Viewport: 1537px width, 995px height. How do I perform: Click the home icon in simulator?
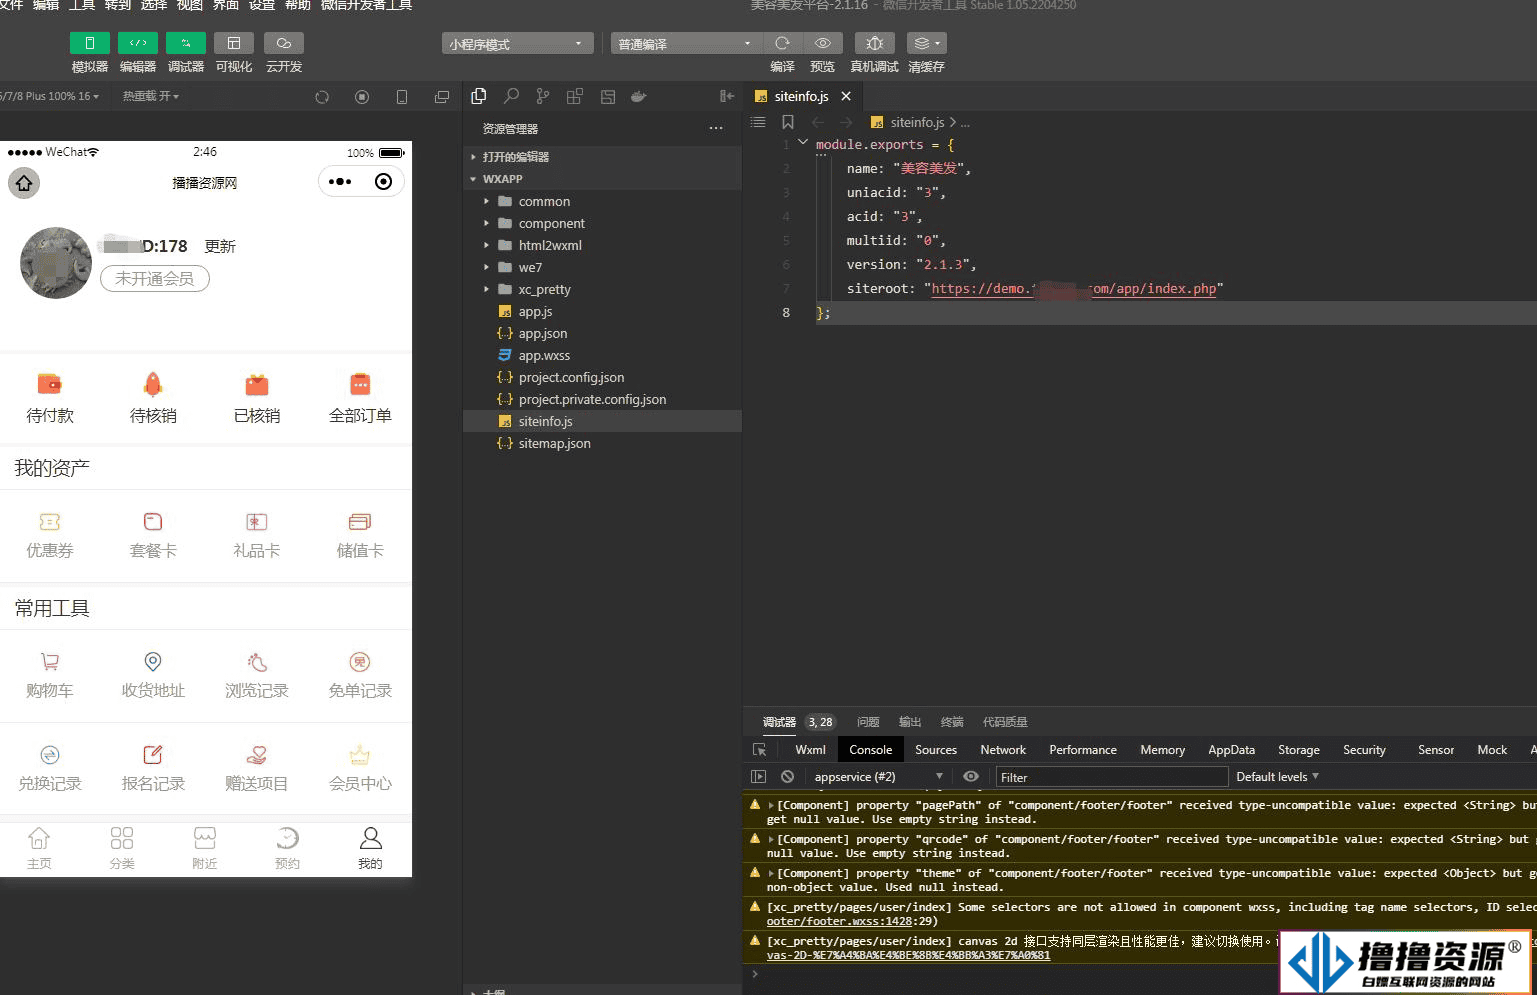(x=24, y=183)
